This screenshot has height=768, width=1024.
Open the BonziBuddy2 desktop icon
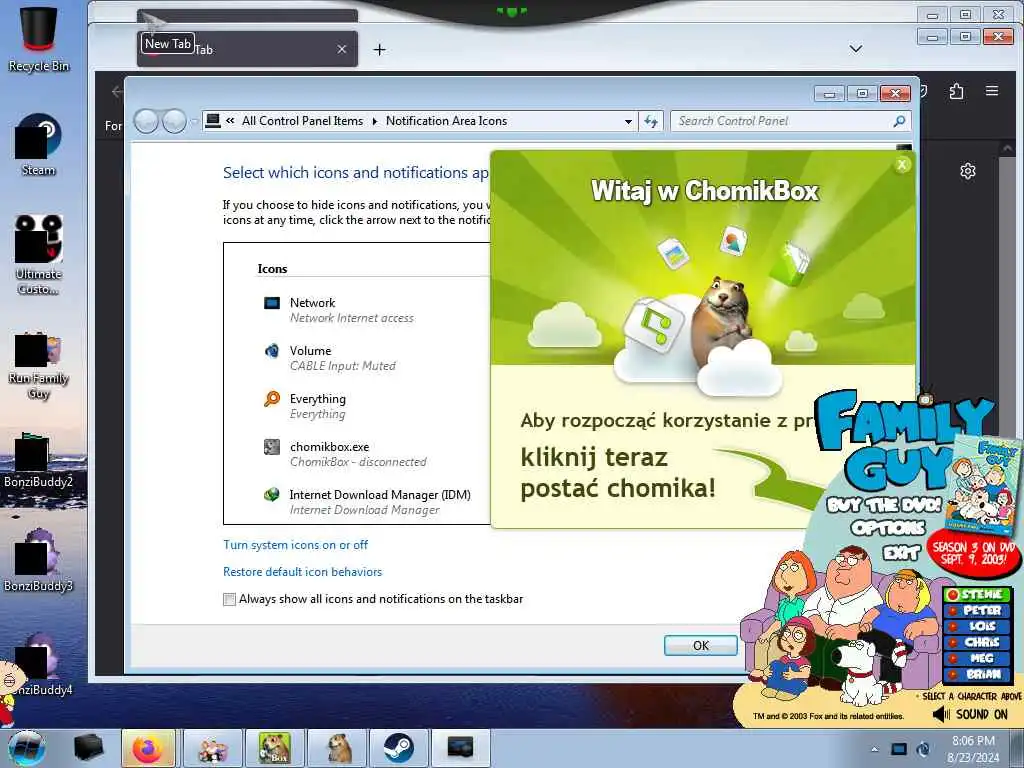click(38, 460)
